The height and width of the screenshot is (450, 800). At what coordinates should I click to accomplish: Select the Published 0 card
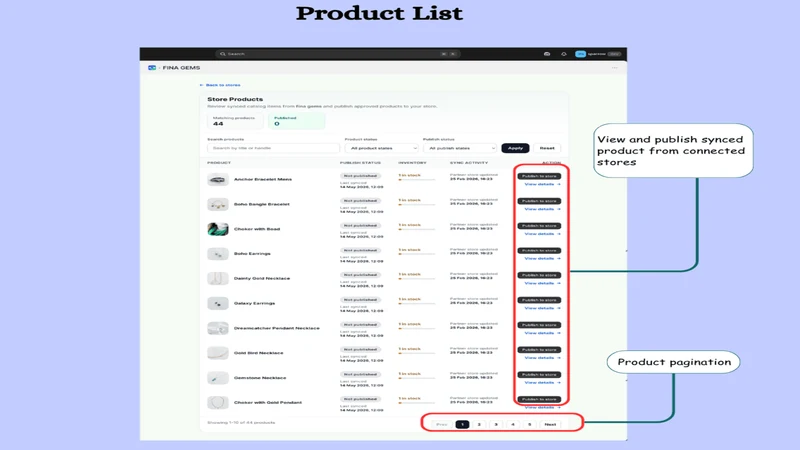(x=297, y=121)
